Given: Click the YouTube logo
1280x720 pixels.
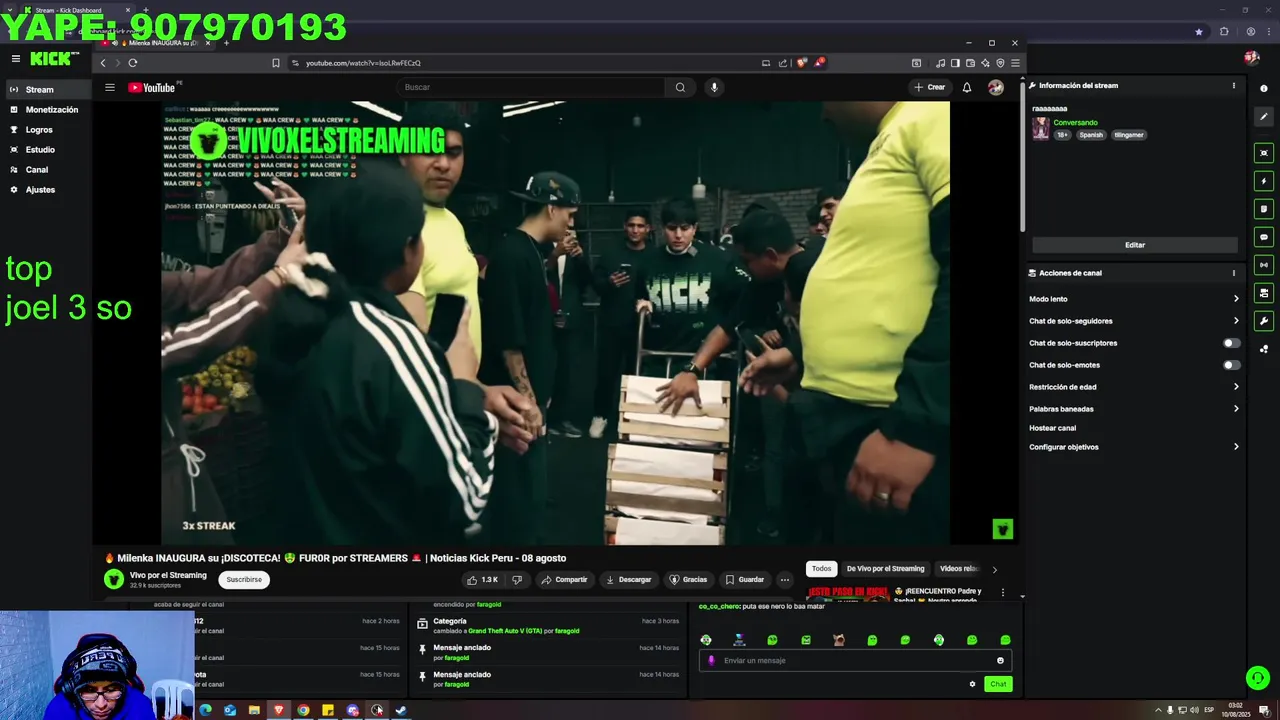Looking at the screenshot, I should tap(152, 88).
